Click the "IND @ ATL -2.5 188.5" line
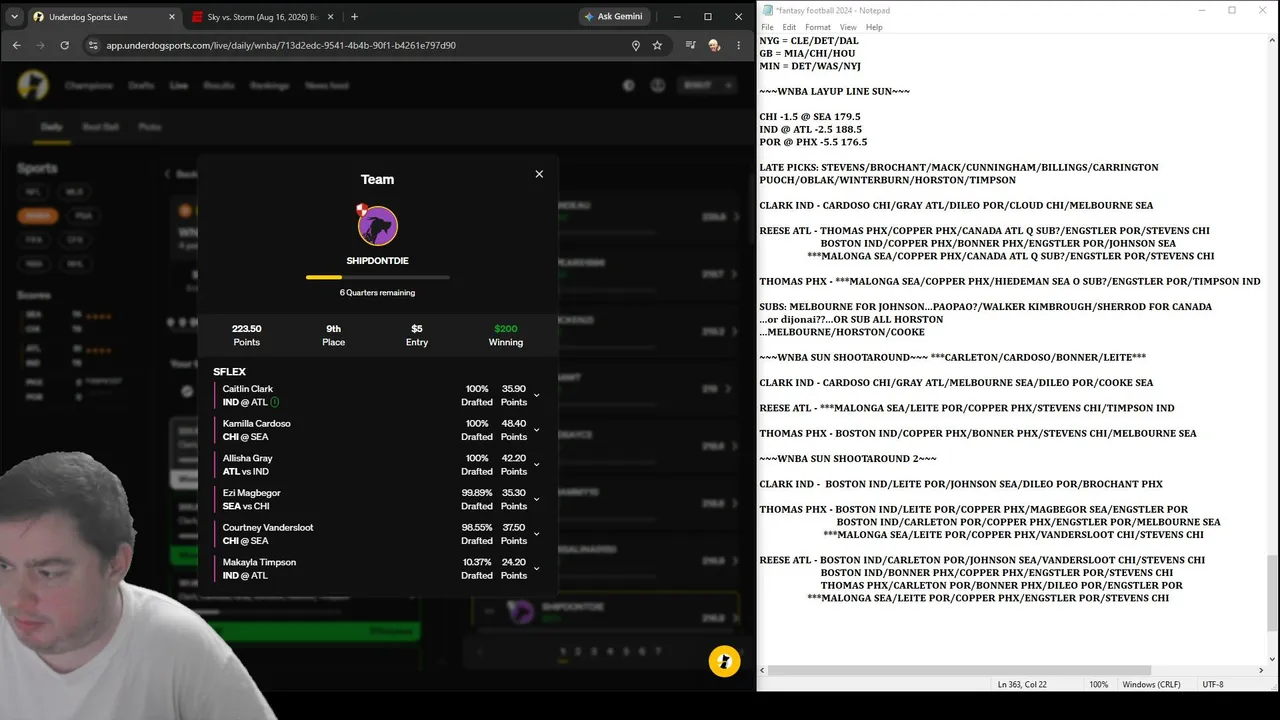The width and height of the screenshot is (1280, 720). click(810, 129)
